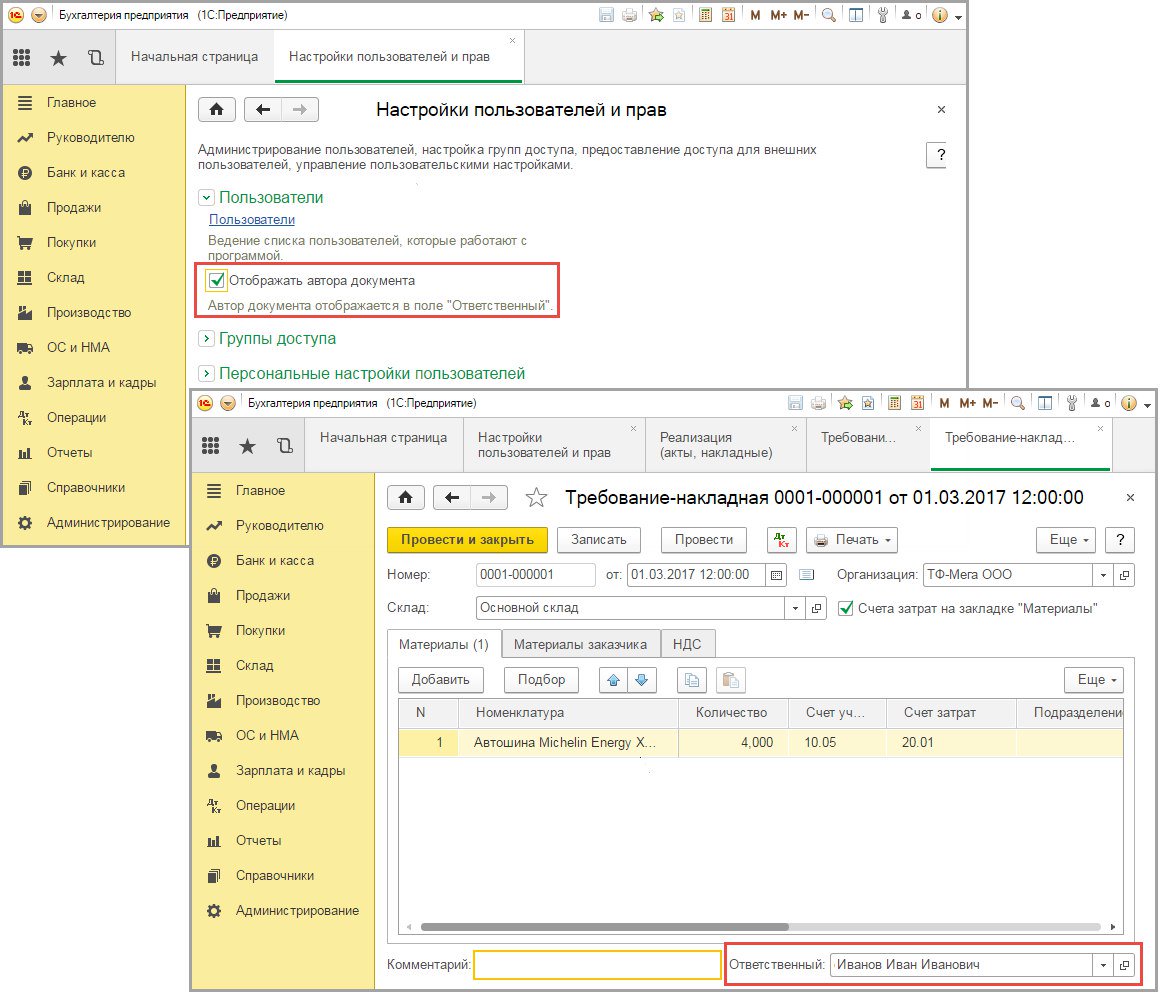Open calendar icon in back window titlebar
Screen dimensions: 1173x994
(x=728, y=15)
